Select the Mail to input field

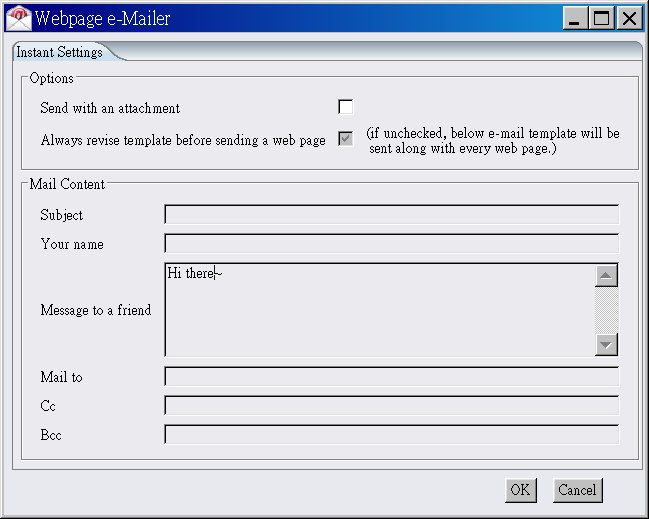[x=391, y=376]
